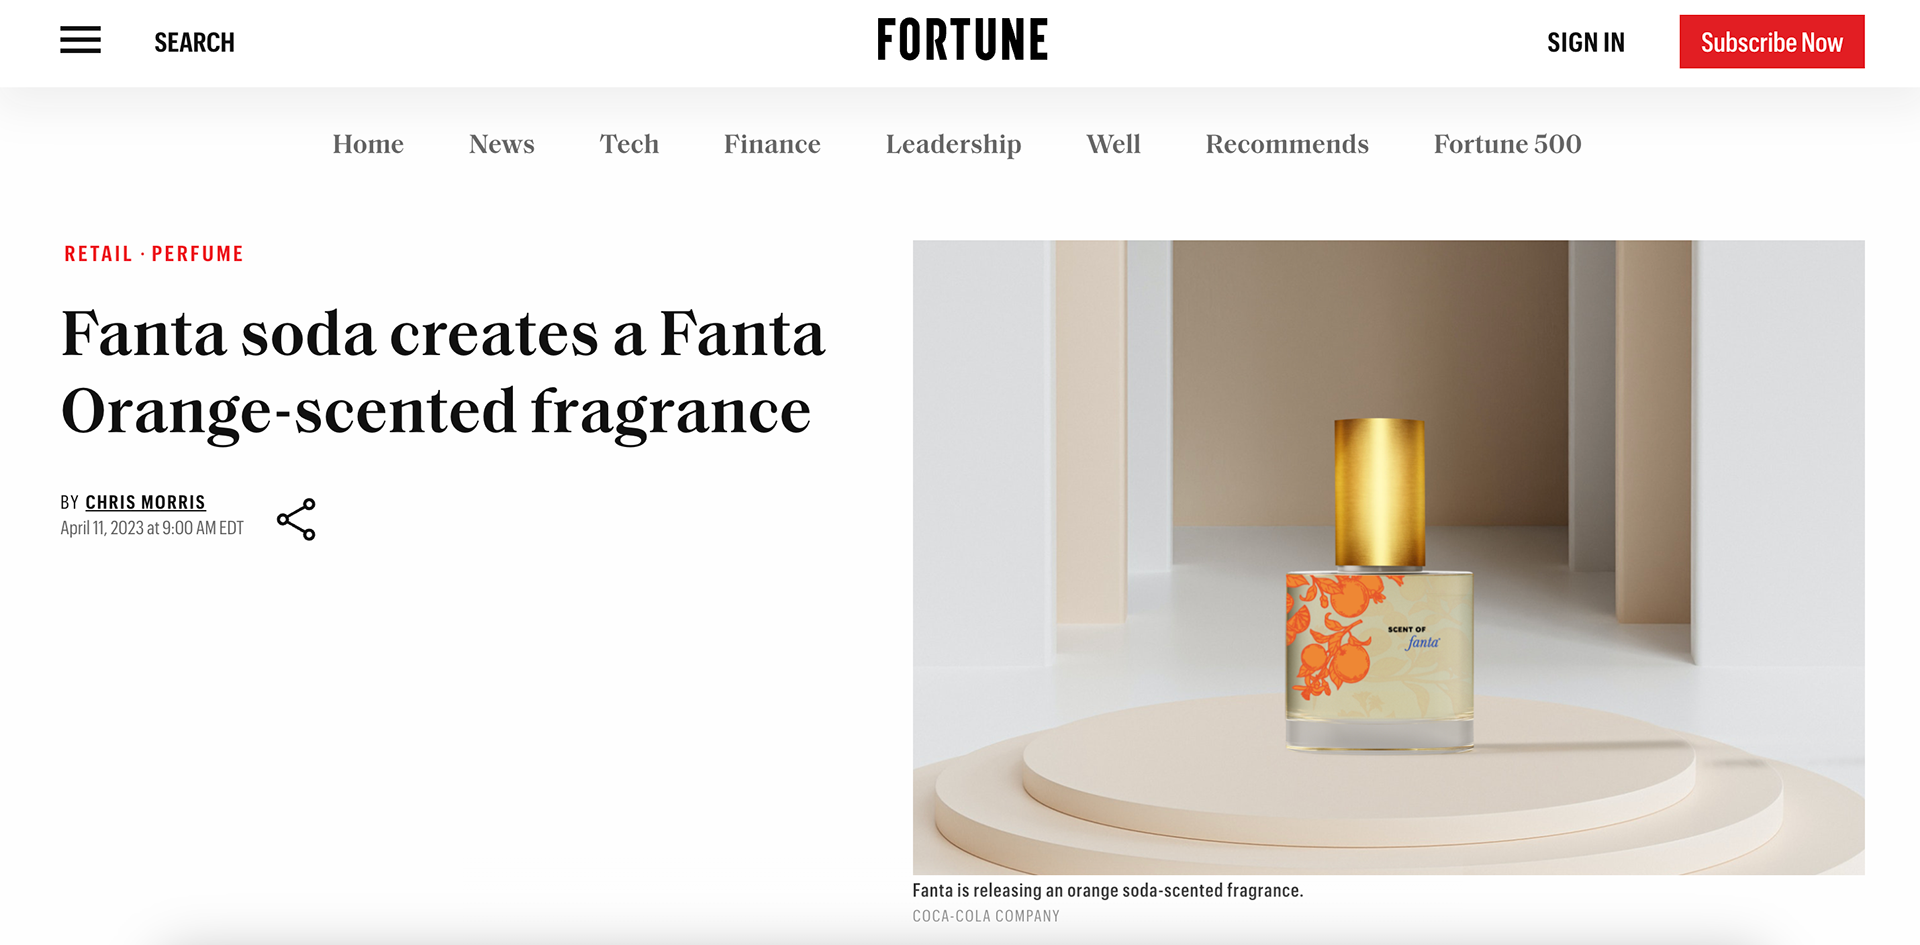Open author Chris Morris's page
Image resolution: width=1920 pixels, height=945 pixels.
pos(145,502)
